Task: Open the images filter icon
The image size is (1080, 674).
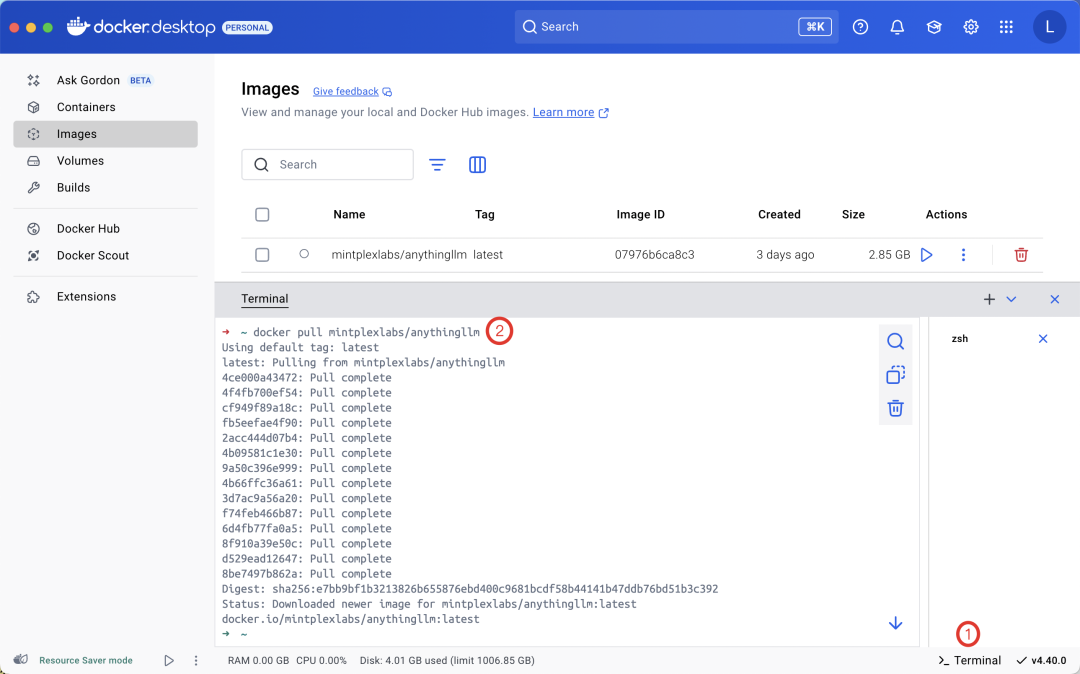Action: [x=437, y=165]
